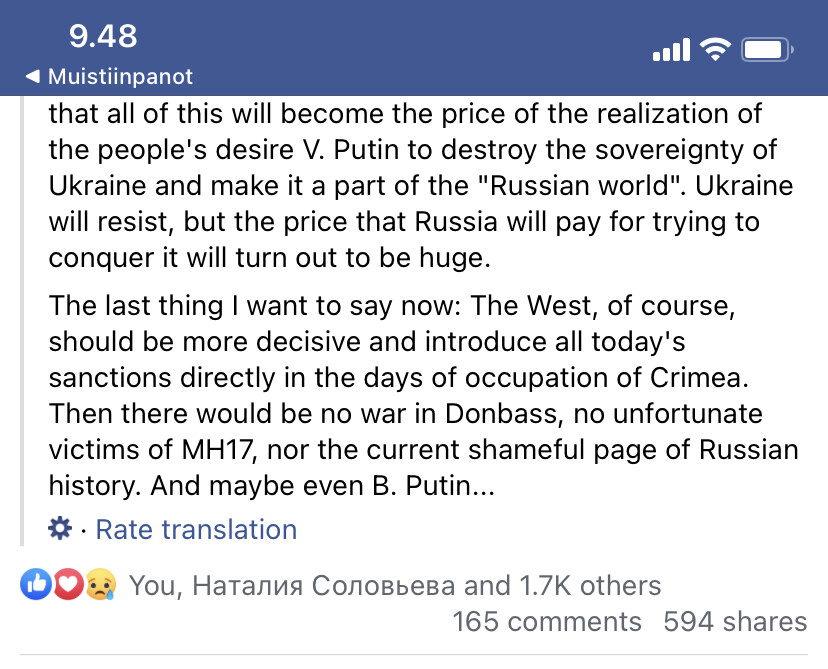Tap the battery indicator icon
The height and width of the screenshot is (669, 828).
pyautogui.click(x=767, y=50)
